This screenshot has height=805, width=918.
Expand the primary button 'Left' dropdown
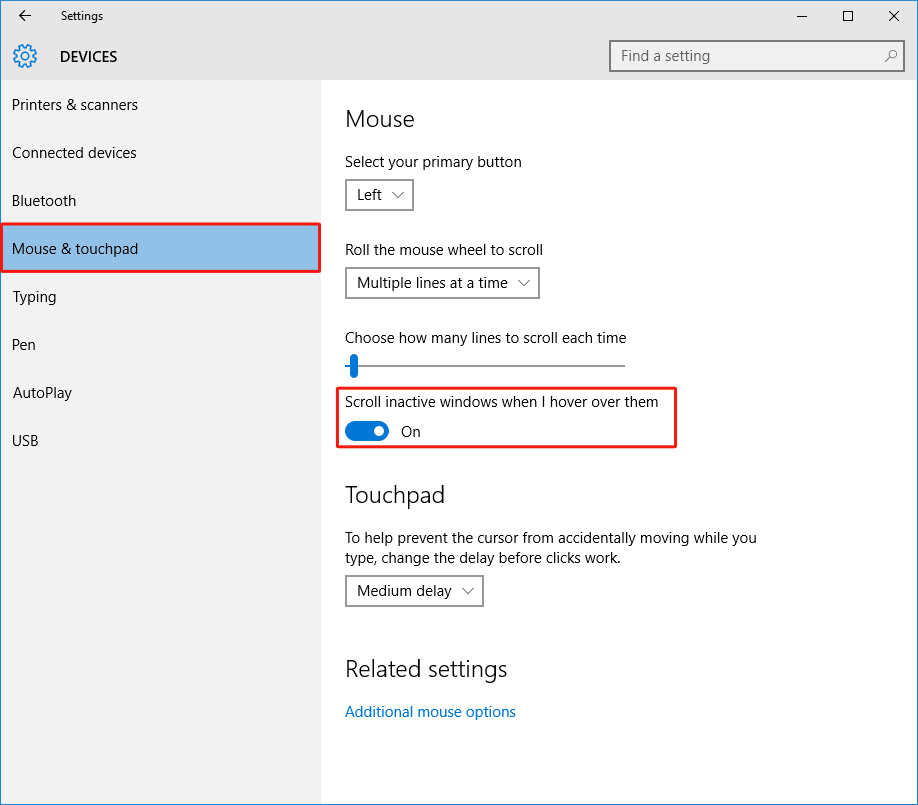[x=379, y=195]
